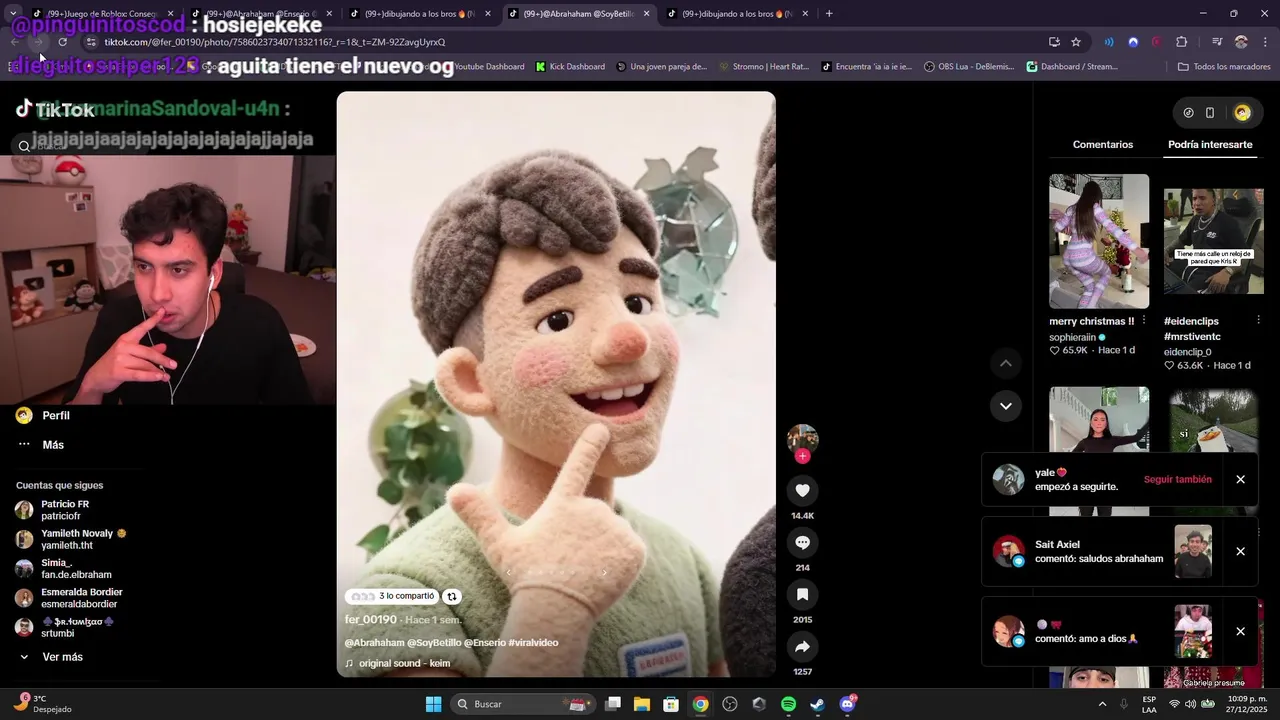Go to the previous post with up arrow
This screenshot has width=1280, height=720.
[x=1006, y=363]
